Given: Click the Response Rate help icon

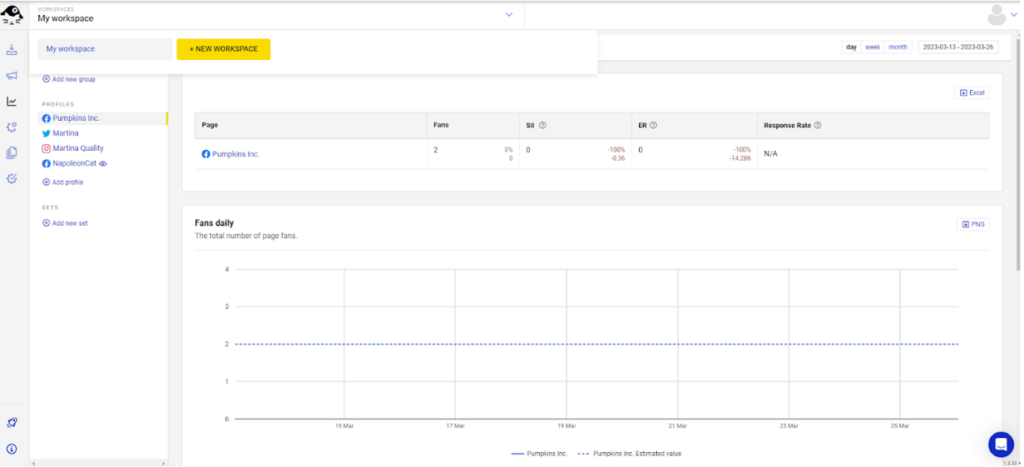Looking at the screenshot, I should click(818, 125).
